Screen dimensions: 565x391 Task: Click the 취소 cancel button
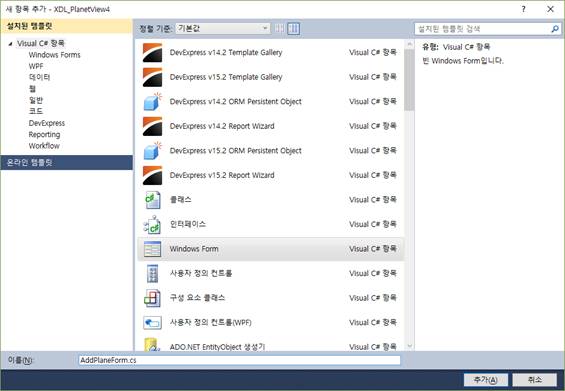pyautogui.click(x=534, y=379)
